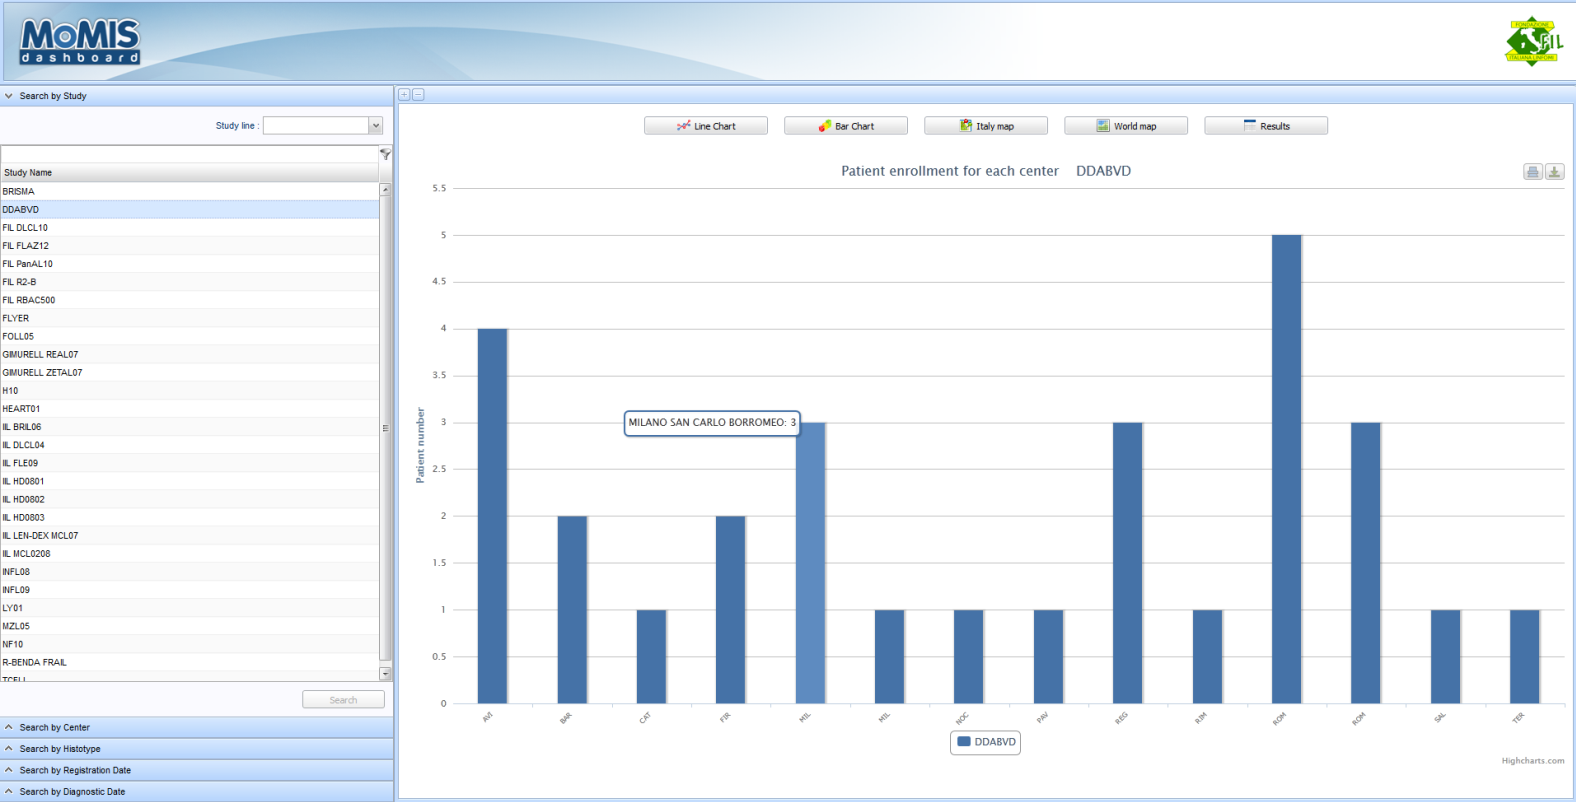Select the FLYER study
The height and width of the screenshot is (802, 1576).
tap(190, 318)
